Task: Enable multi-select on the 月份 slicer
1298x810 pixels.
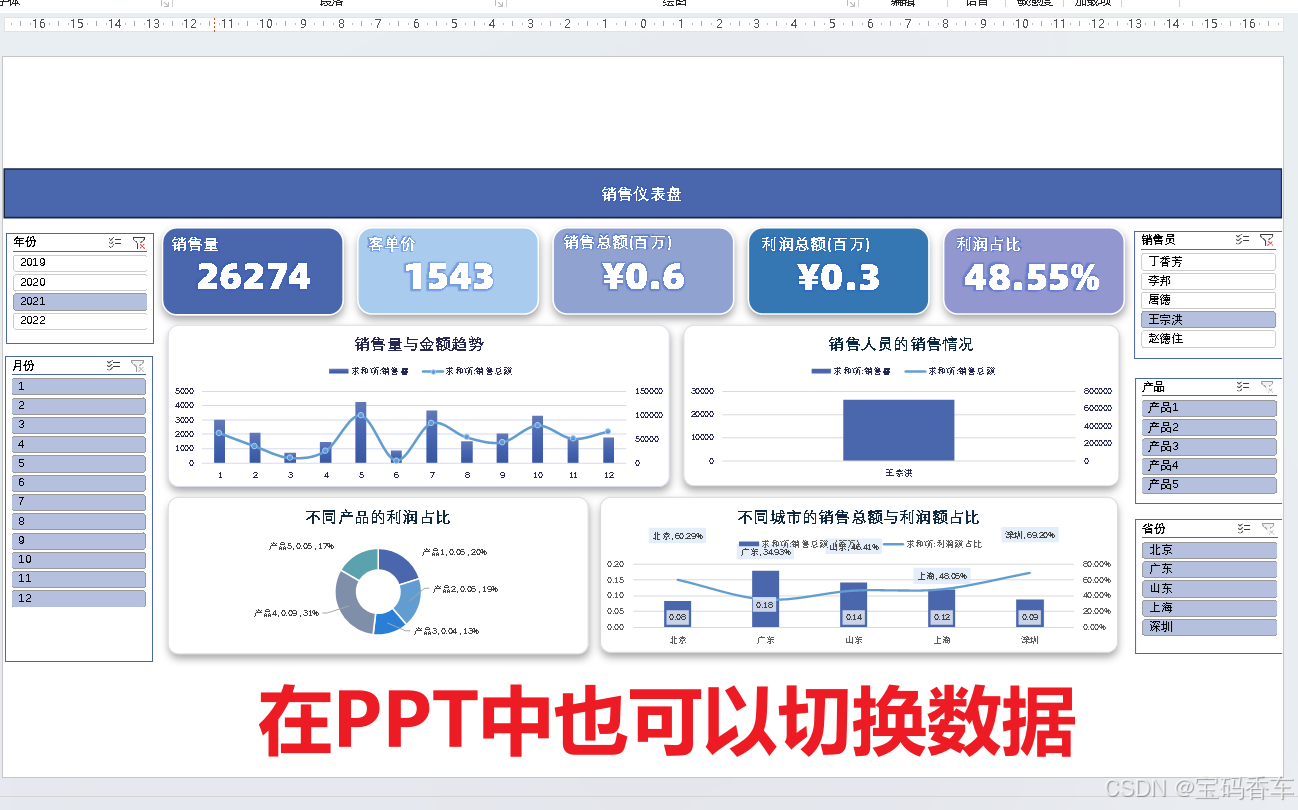Action: (x=114, y=366)
